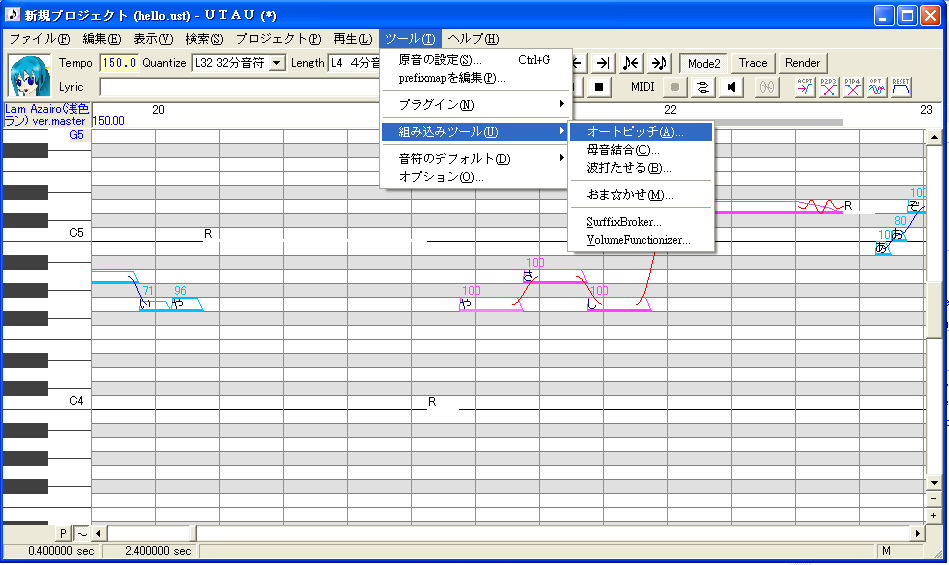Image resolution: width=949 pixels, height=565 pixels.
Task: Toggle the P pitch display button
Action: [x=63, y=534]
